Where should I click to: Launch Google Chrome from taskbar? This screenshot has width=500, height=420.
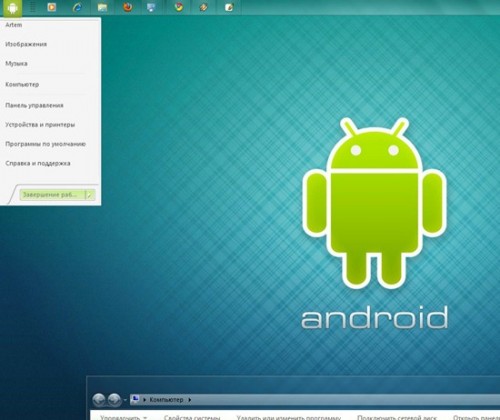tap(179, 7)
